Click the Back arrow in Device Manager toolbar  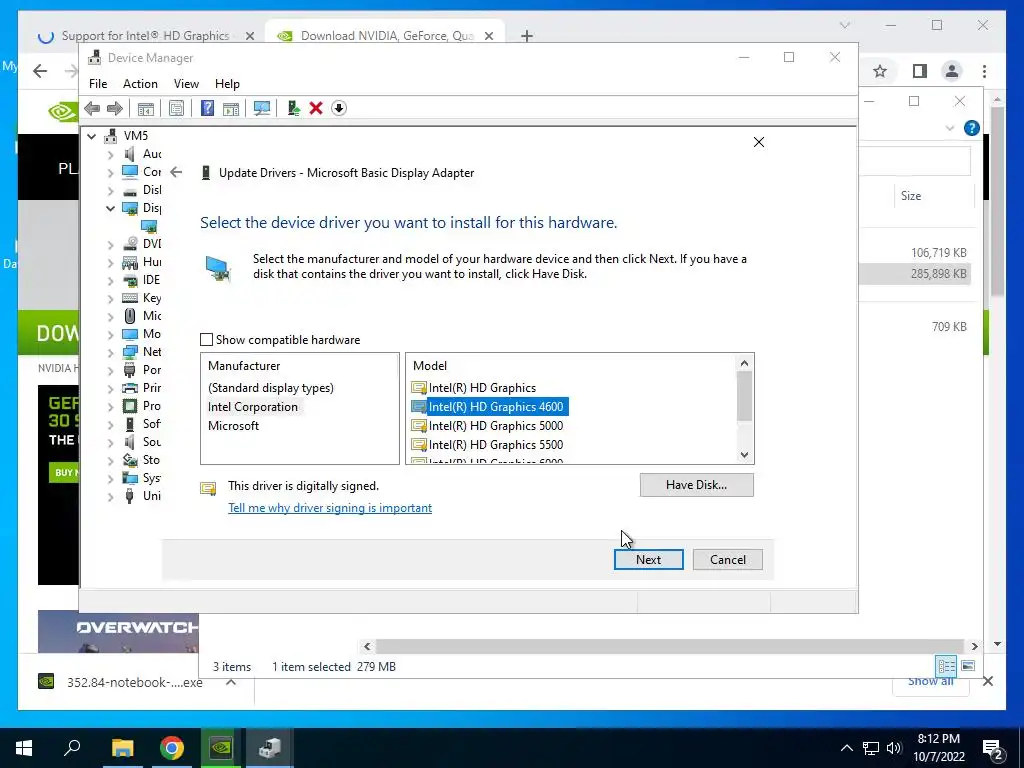[92, 108]
